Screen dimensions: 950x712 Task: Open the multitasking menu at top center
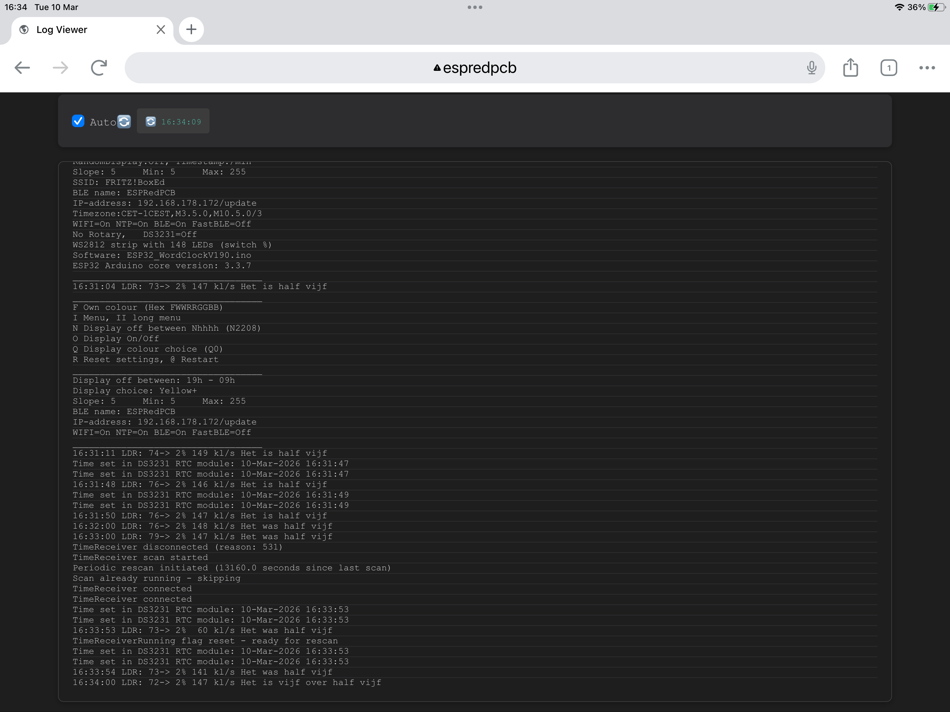pos(475,8)
